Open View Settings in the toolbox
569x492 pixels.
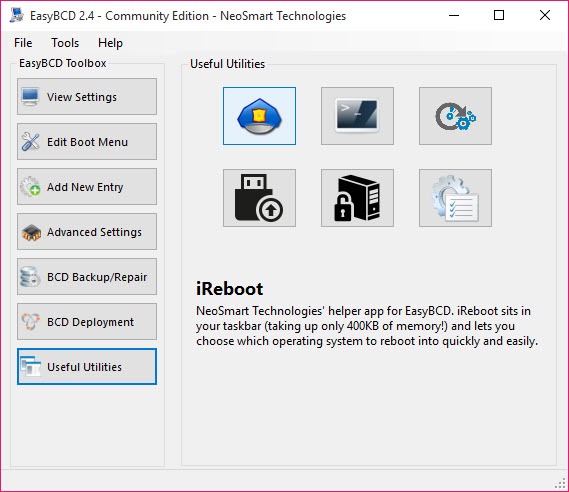pos(87,97)
